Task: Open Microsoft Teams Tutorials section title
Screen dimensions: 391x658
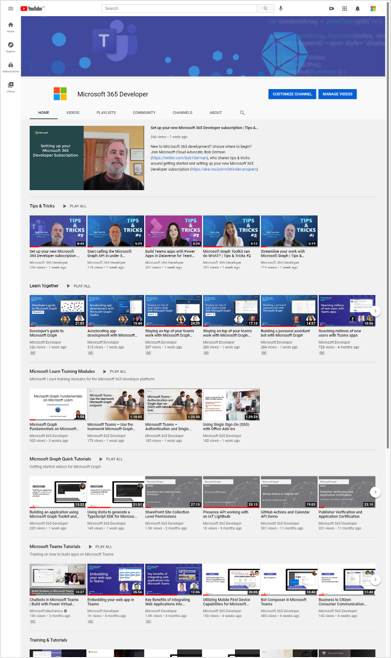Action: click(x=55, y=547)
